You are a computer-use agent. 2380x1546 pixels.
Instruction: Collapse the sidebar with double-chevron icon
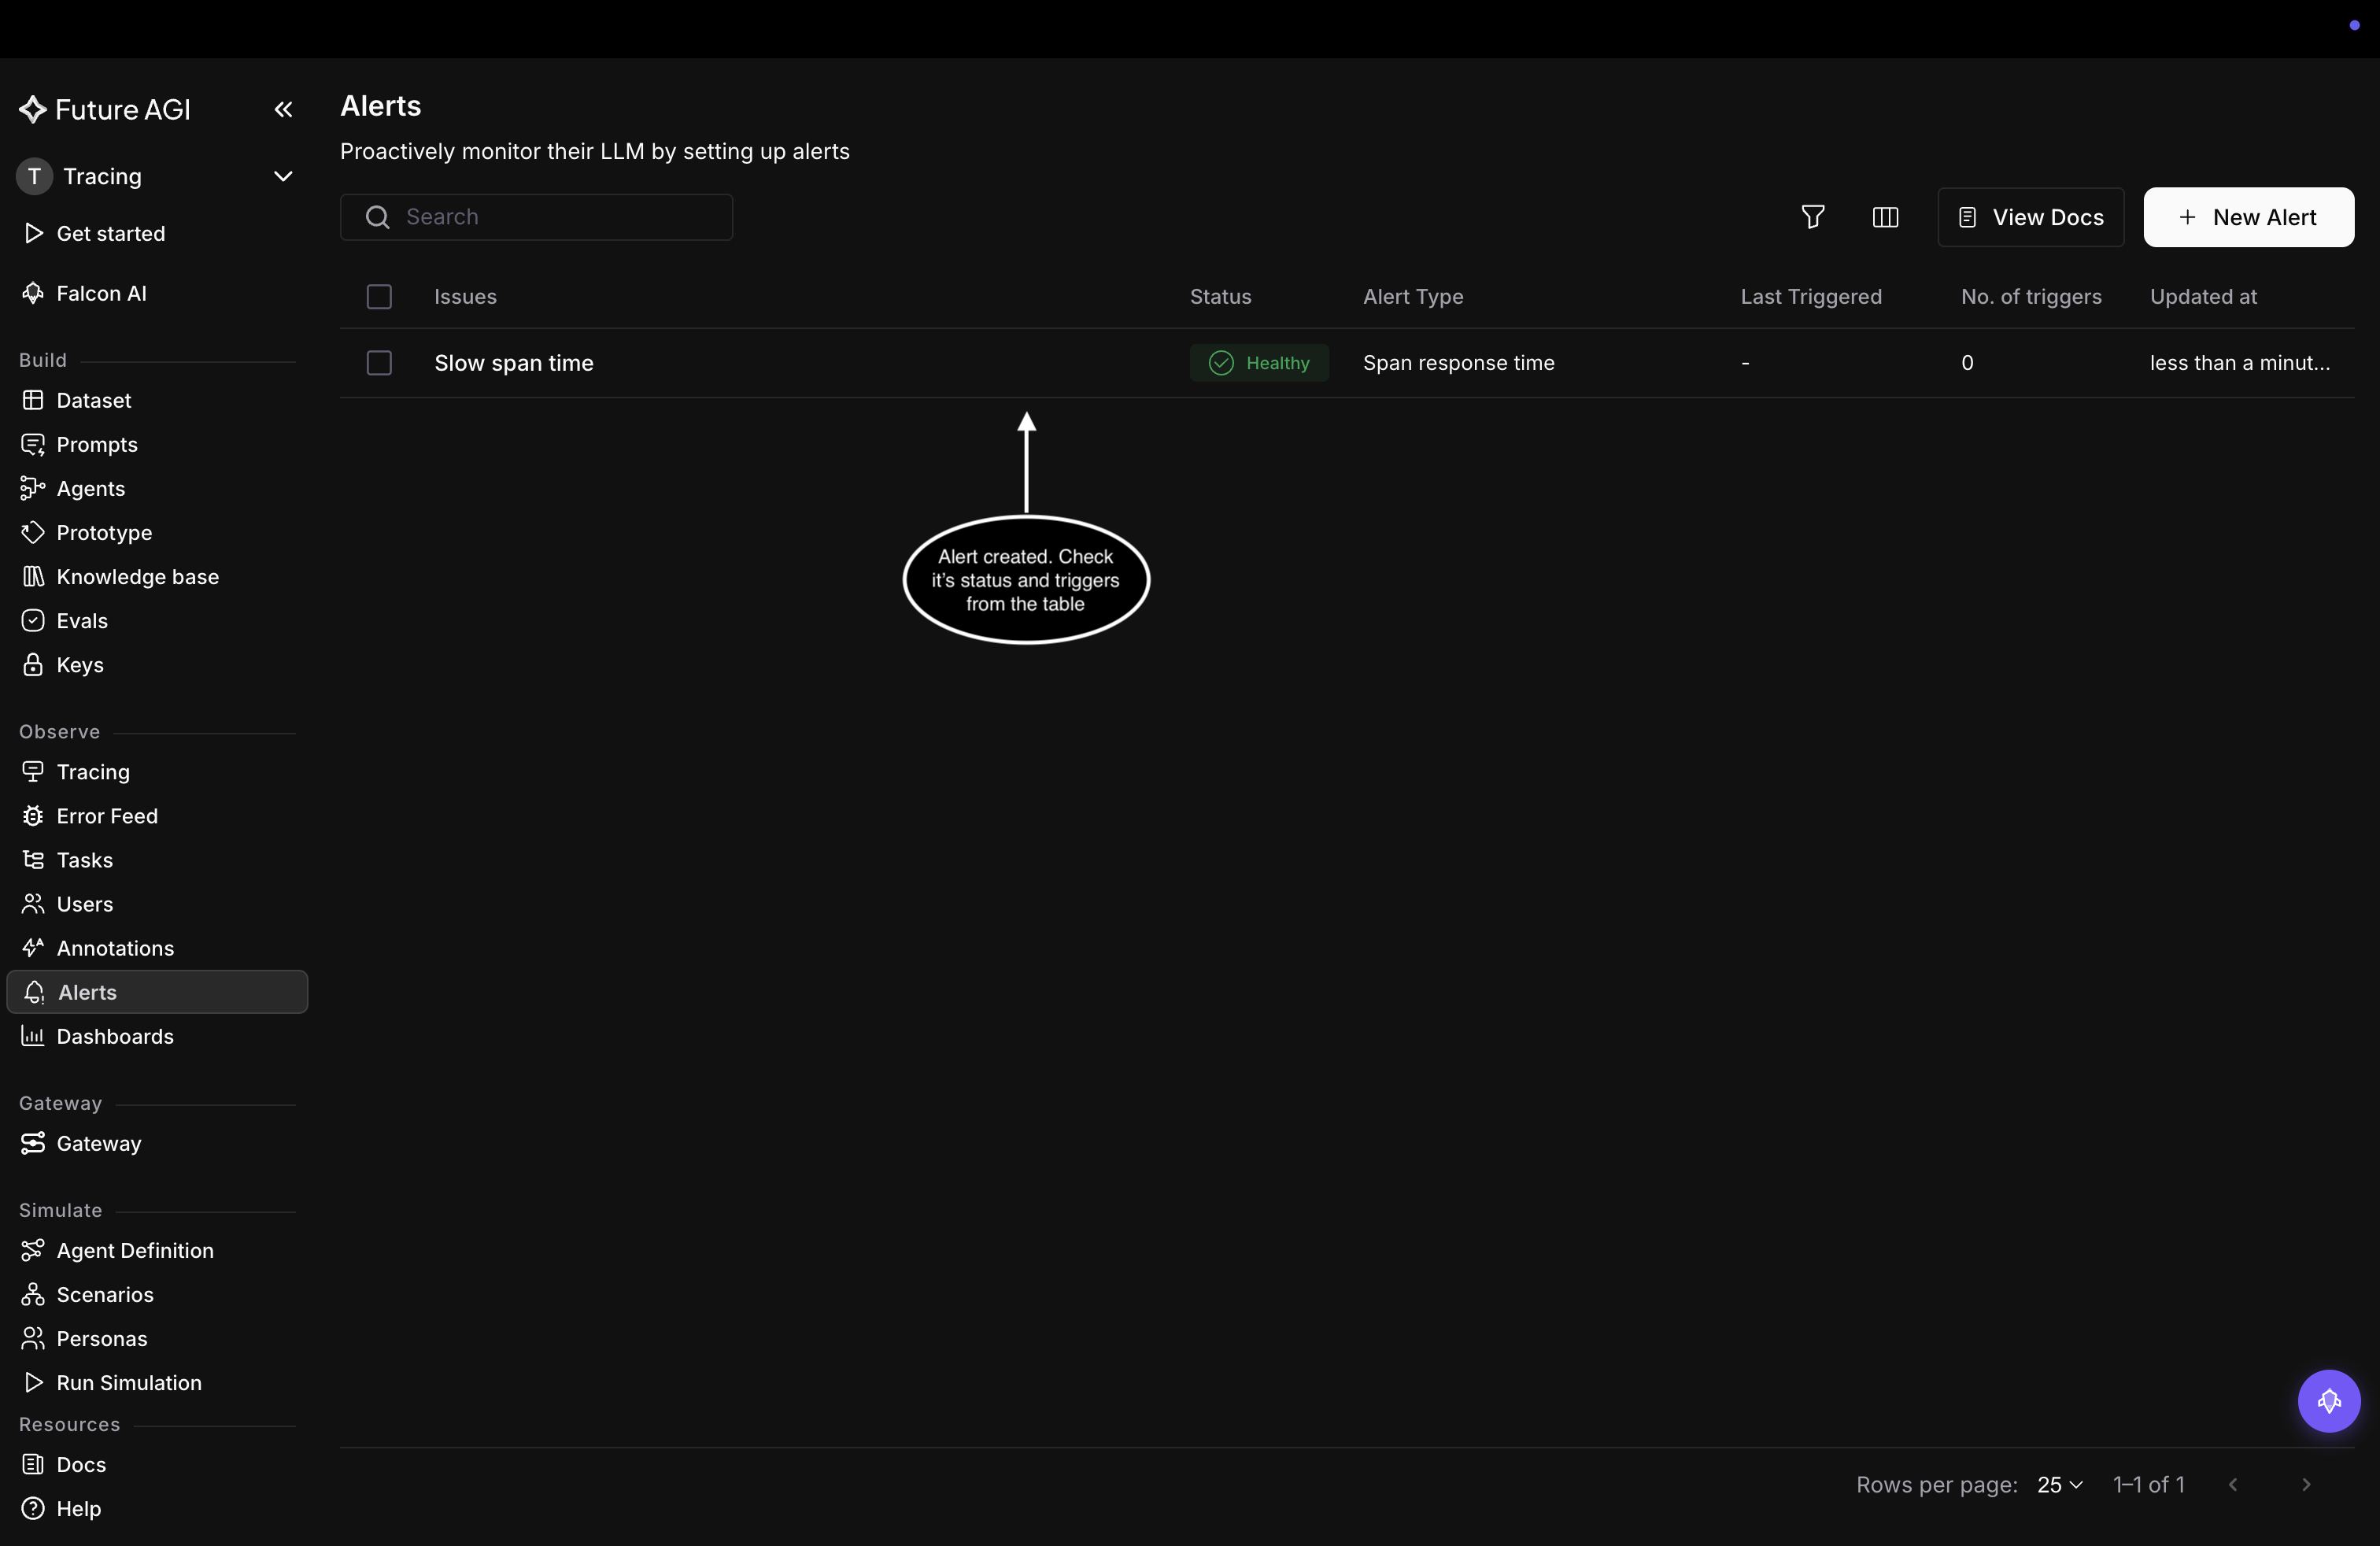coord(283,109)
